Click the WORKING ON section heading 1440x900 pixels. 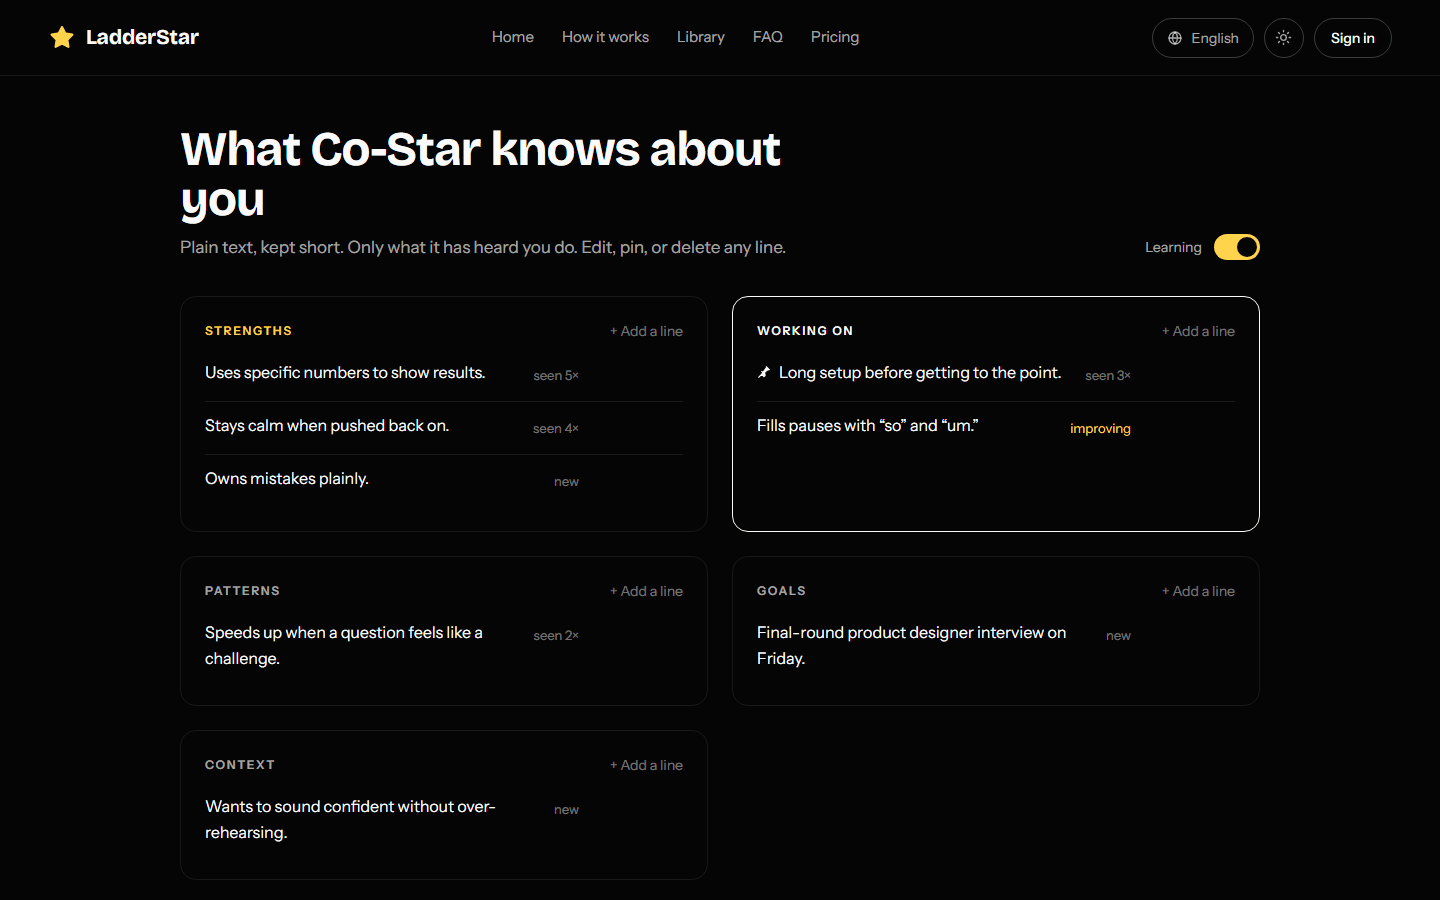pos(805,331)
